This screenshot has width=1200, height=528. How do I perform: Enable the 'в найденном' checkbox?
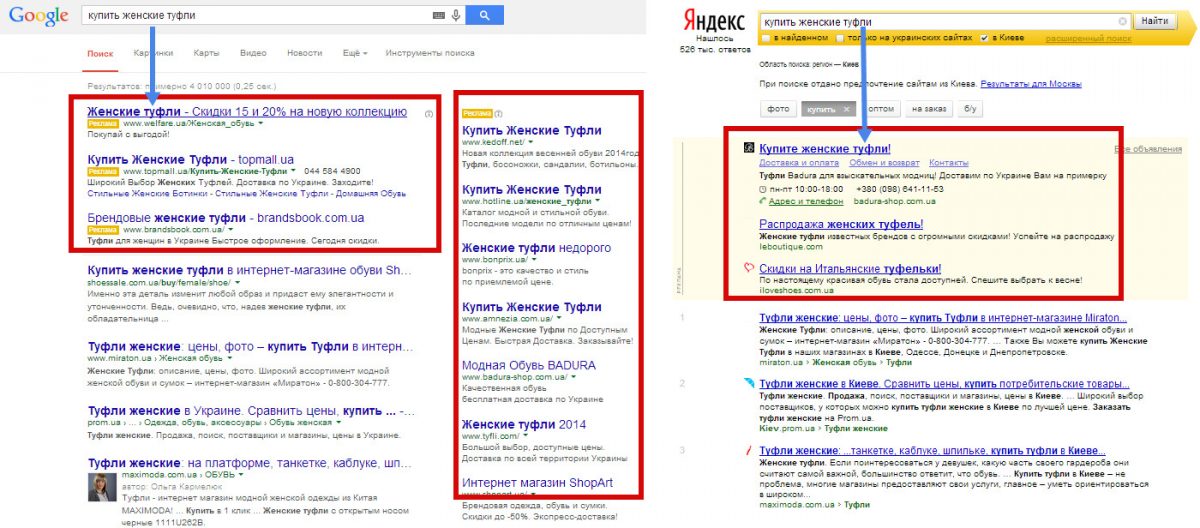coord(766,38)
